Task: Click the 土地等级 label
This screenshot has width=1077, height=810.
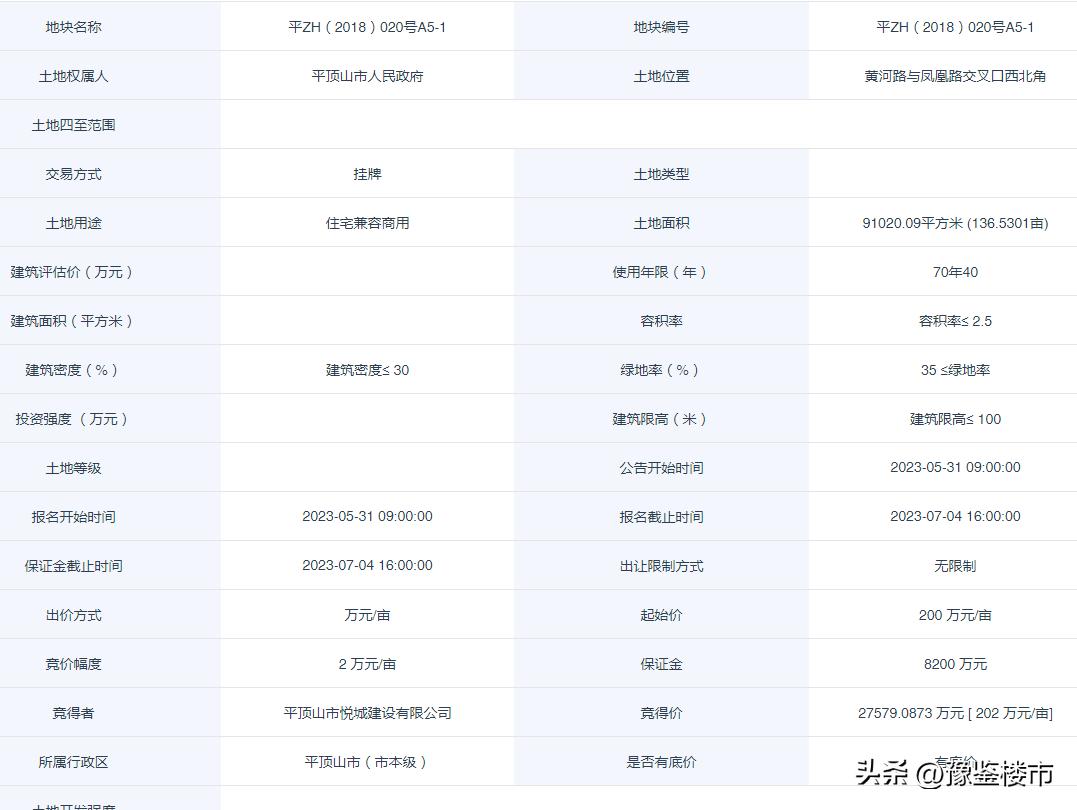Action: click(x=73, y=469)
